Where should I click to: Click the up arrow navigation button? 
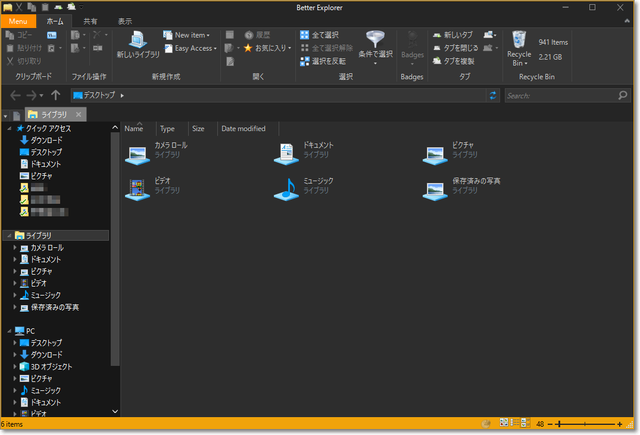pos(55,95)
